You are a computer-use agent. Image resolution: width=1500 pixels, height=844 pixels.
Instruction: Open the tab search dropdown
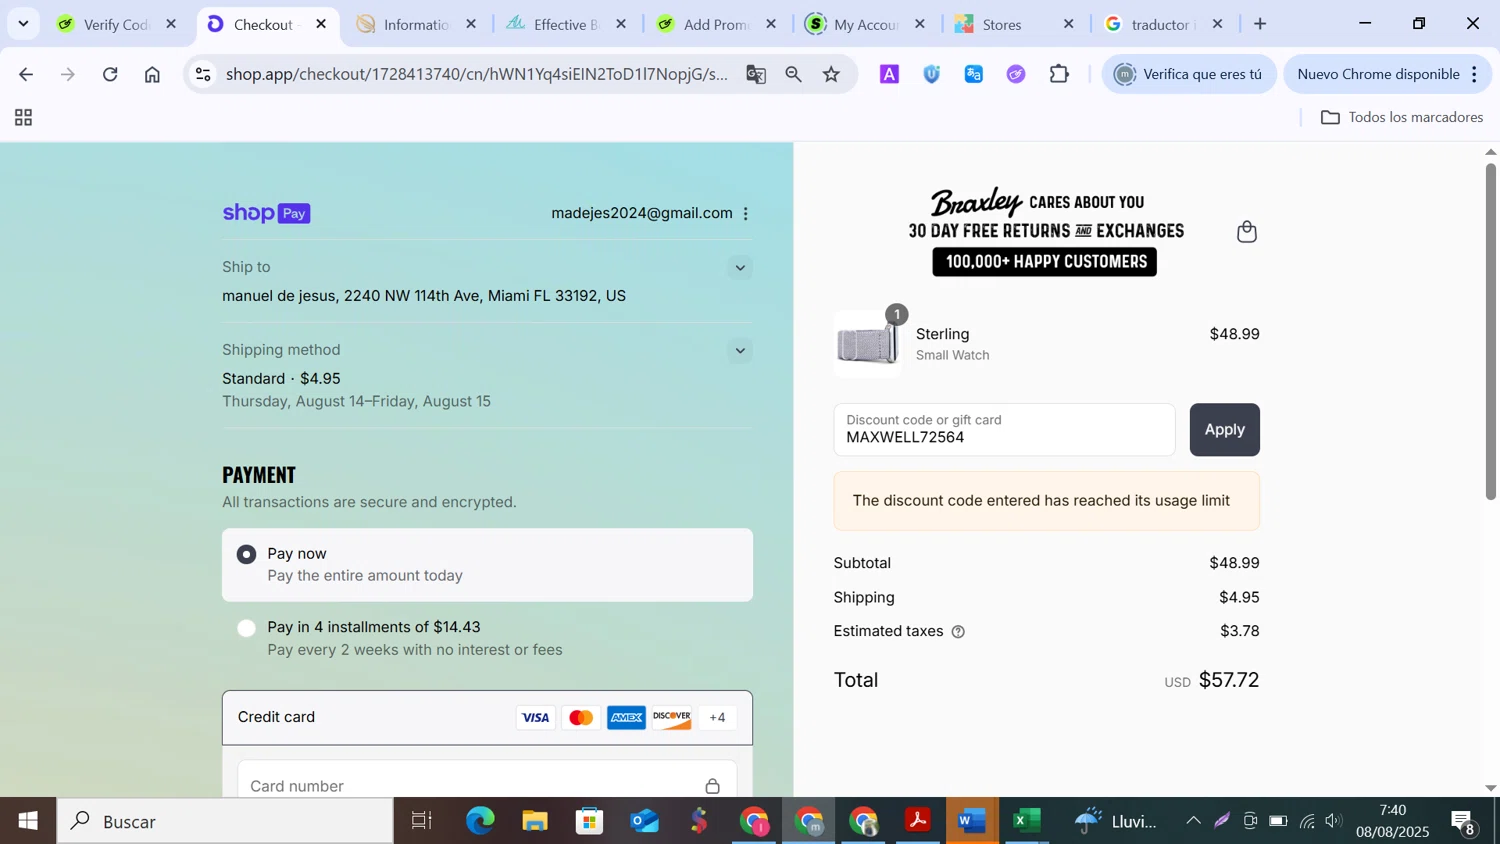[x=23, y=24]
